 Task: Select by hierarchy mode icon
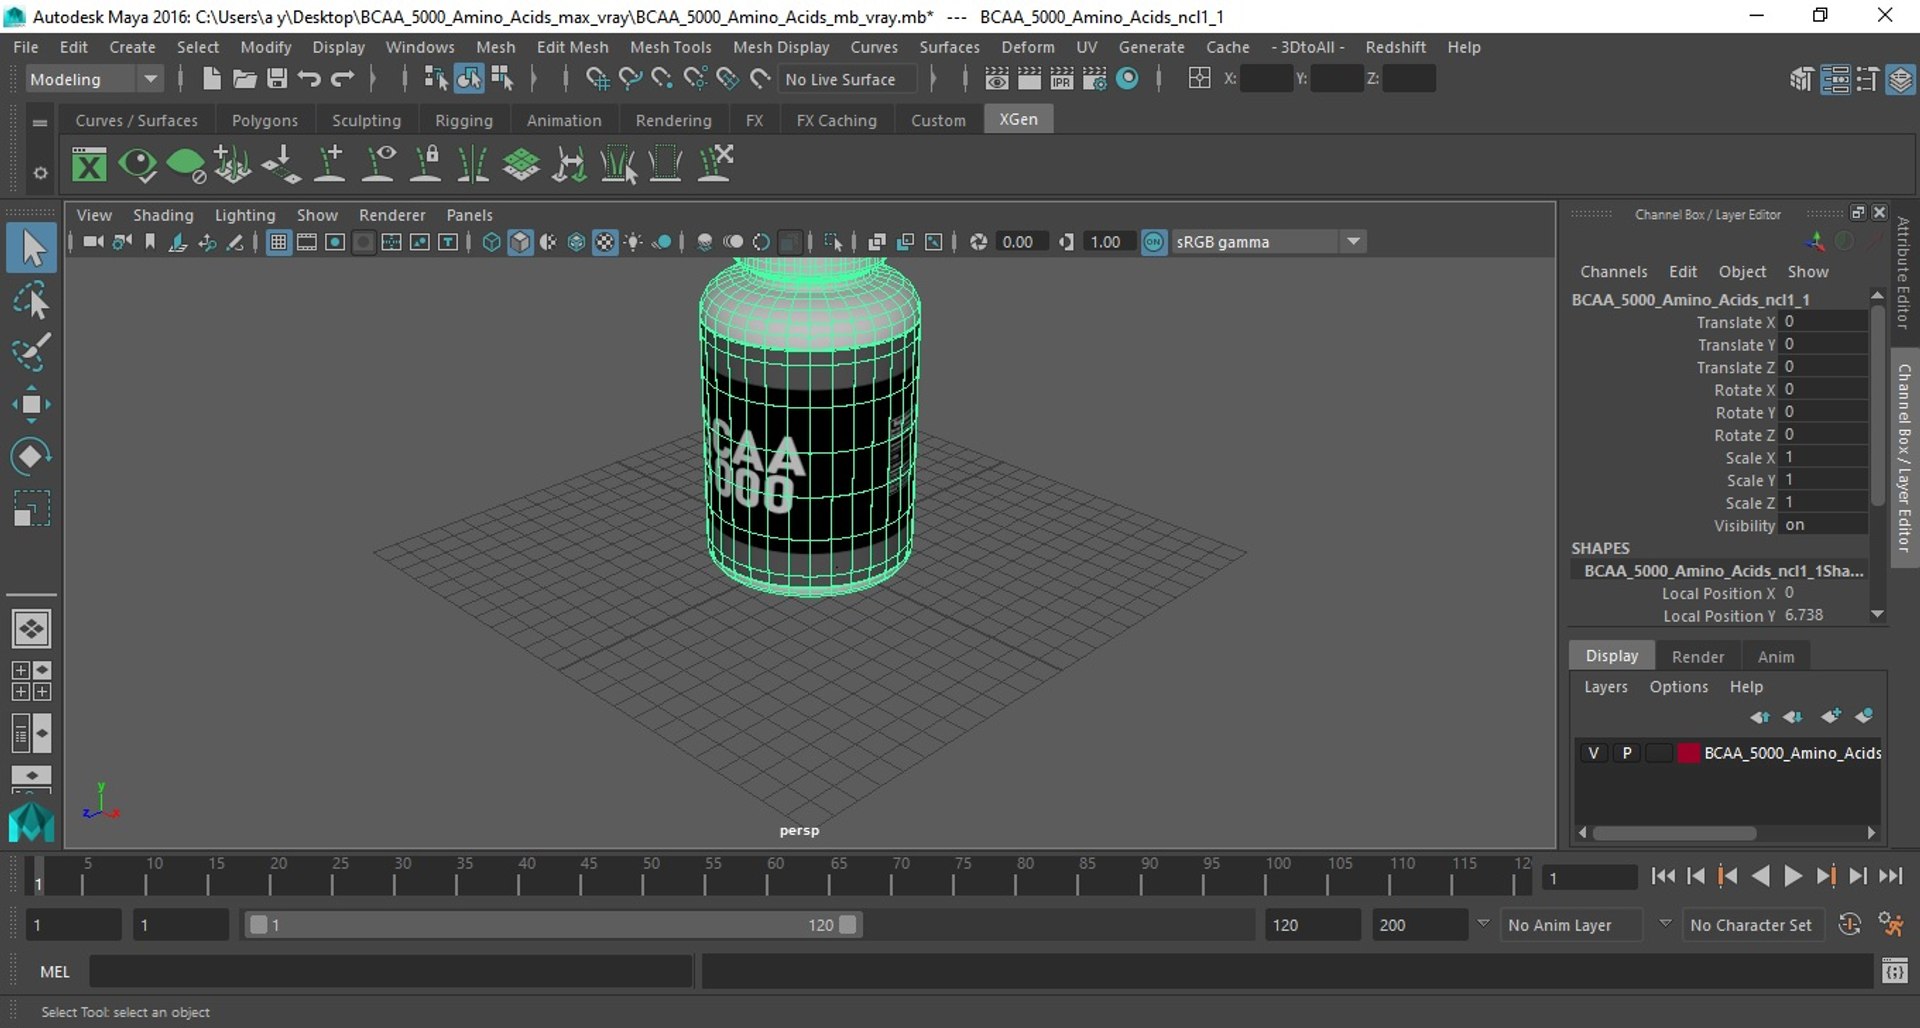click(x=436, y=79)
